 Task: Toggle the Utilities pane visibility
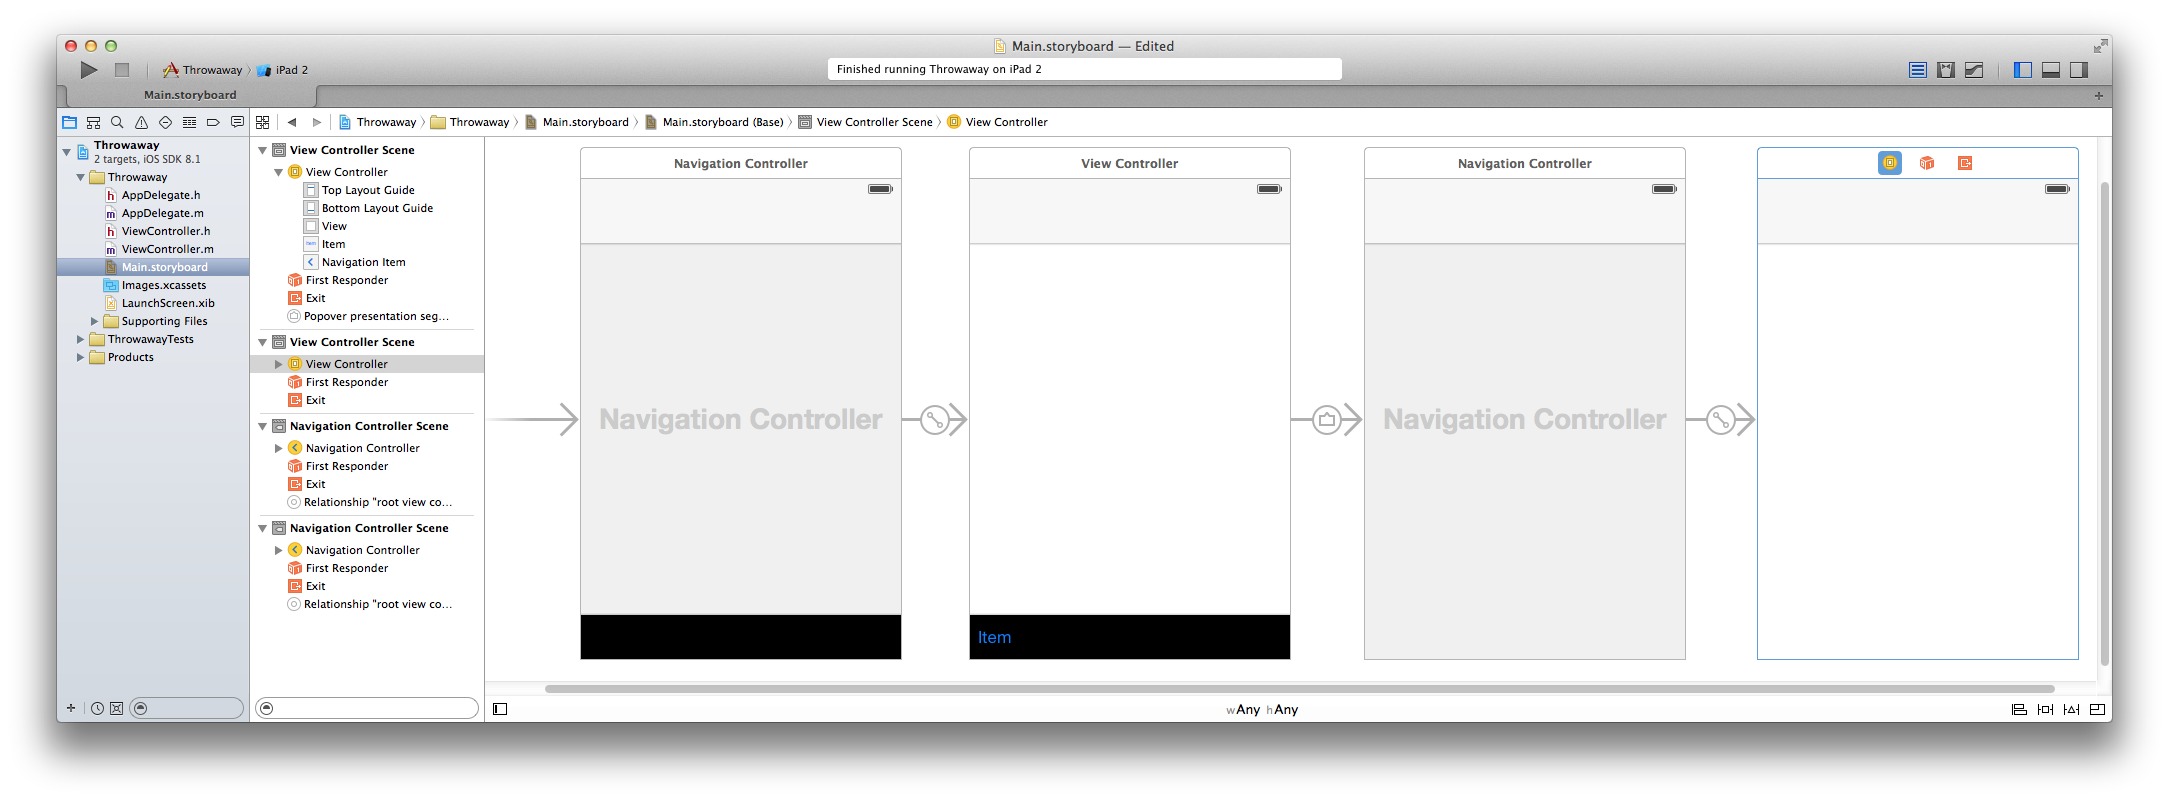(2079, 70)
